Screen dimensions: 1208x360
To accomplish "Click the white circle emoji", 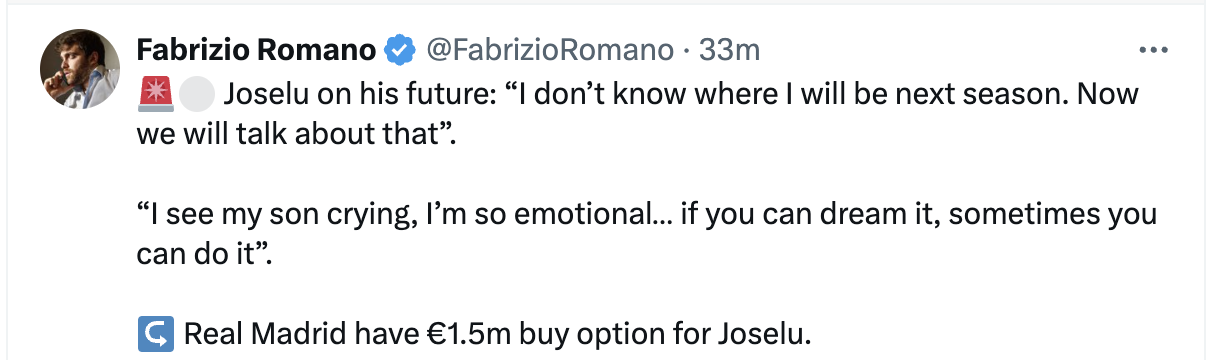I will click(x=199, y=95).
